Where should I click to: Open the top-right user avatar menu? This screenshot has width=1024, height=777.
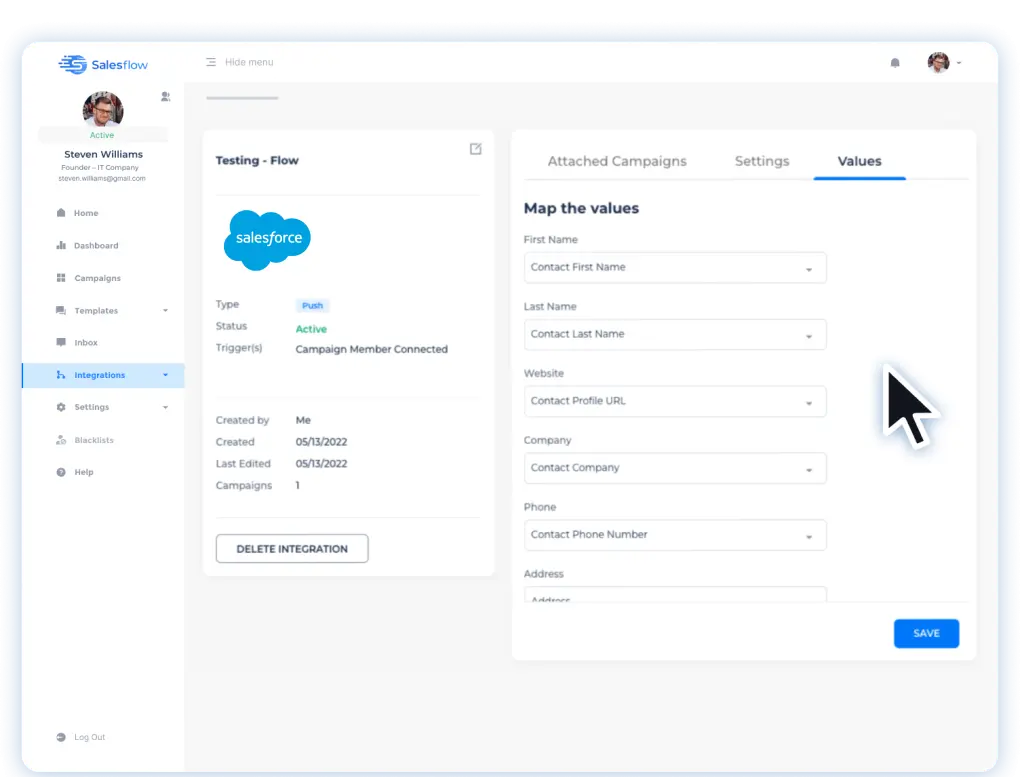pos(938,63)
